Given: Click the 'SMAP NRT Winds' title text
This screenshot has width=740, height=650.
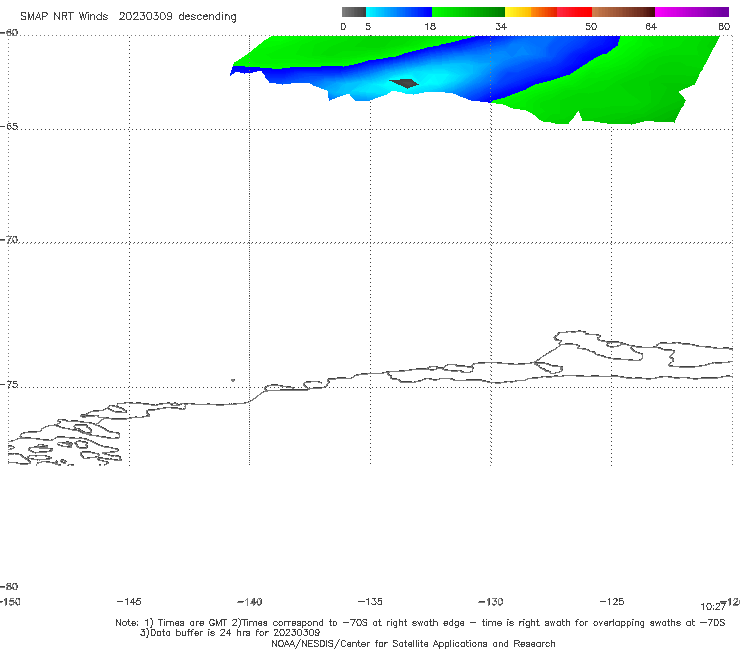Looking at the screenshot, I should (64, 16).
